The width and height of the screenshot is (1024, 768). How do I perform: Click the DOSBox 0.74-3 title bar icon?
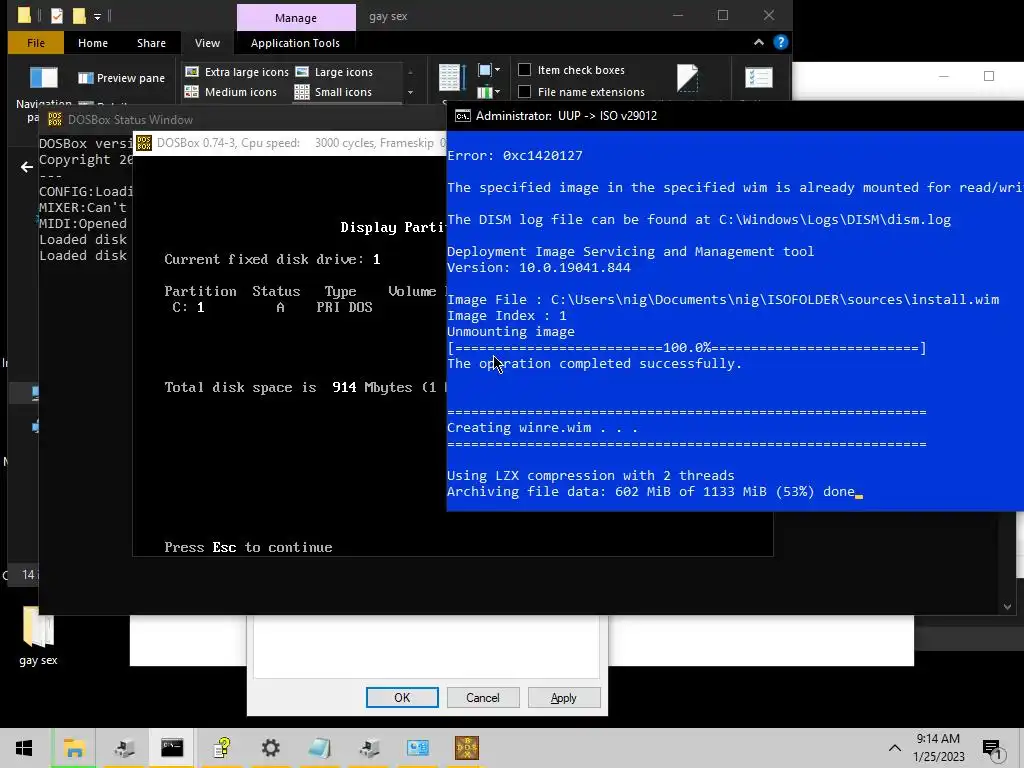(144, 143)
